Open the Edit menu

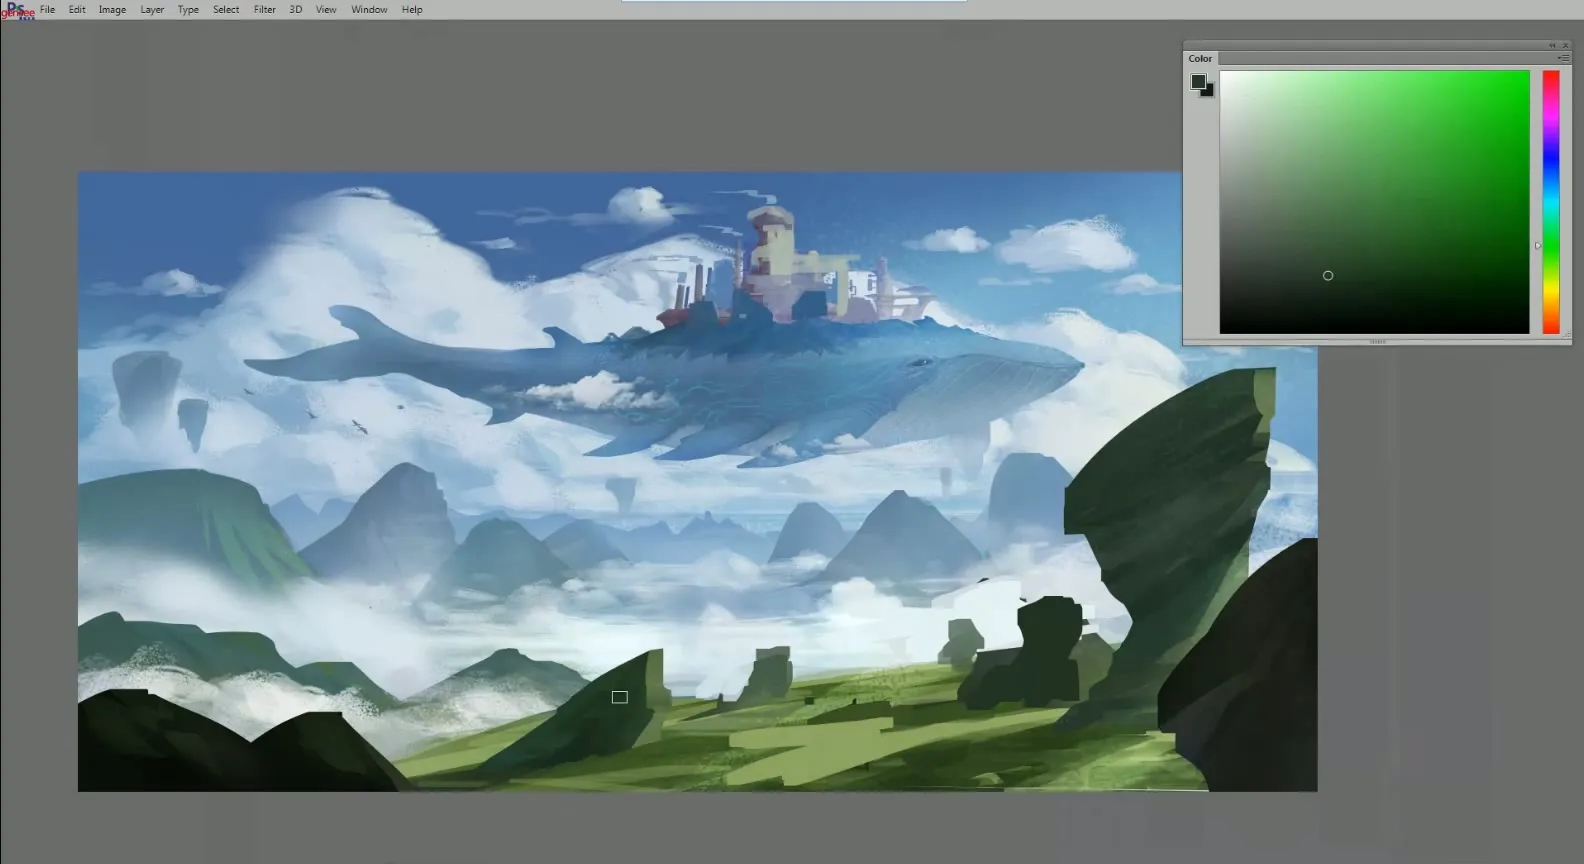click(x=77, y=10)
